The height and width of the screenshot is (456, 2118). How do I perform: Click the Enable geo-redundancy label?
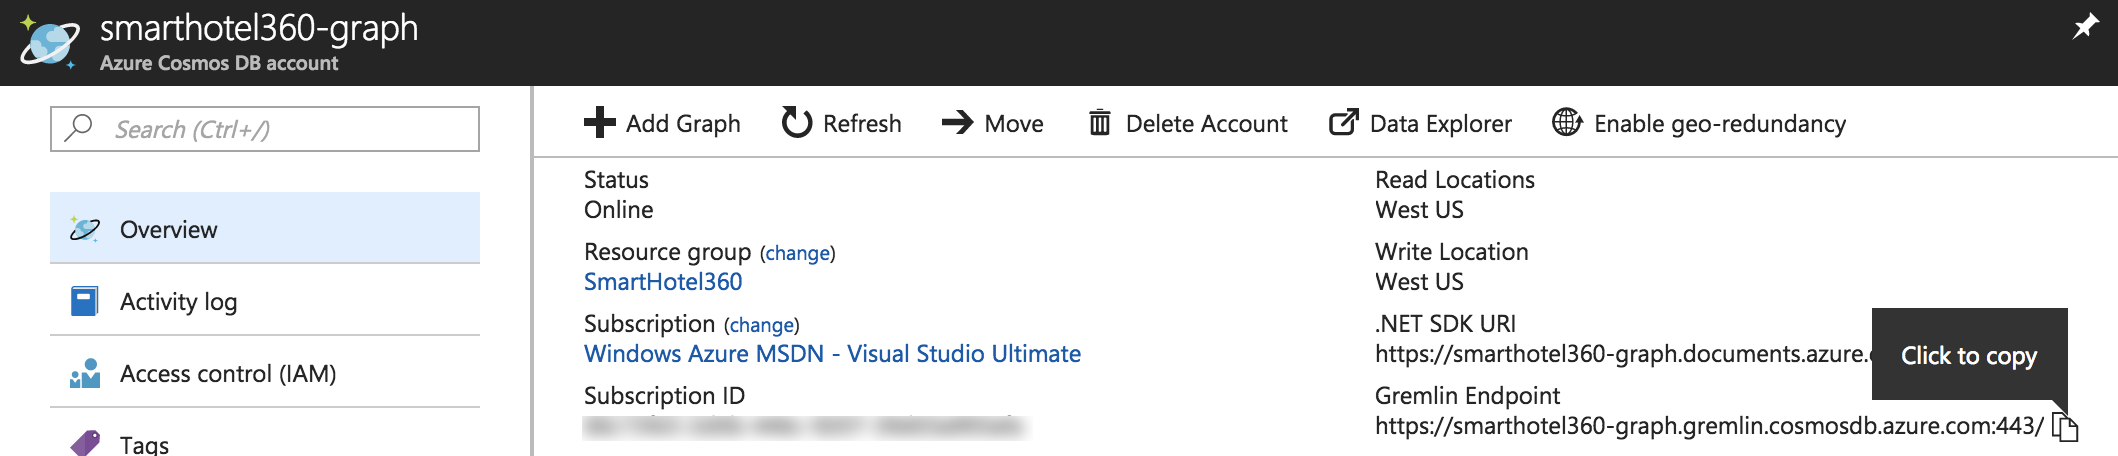pos(1719,124)
